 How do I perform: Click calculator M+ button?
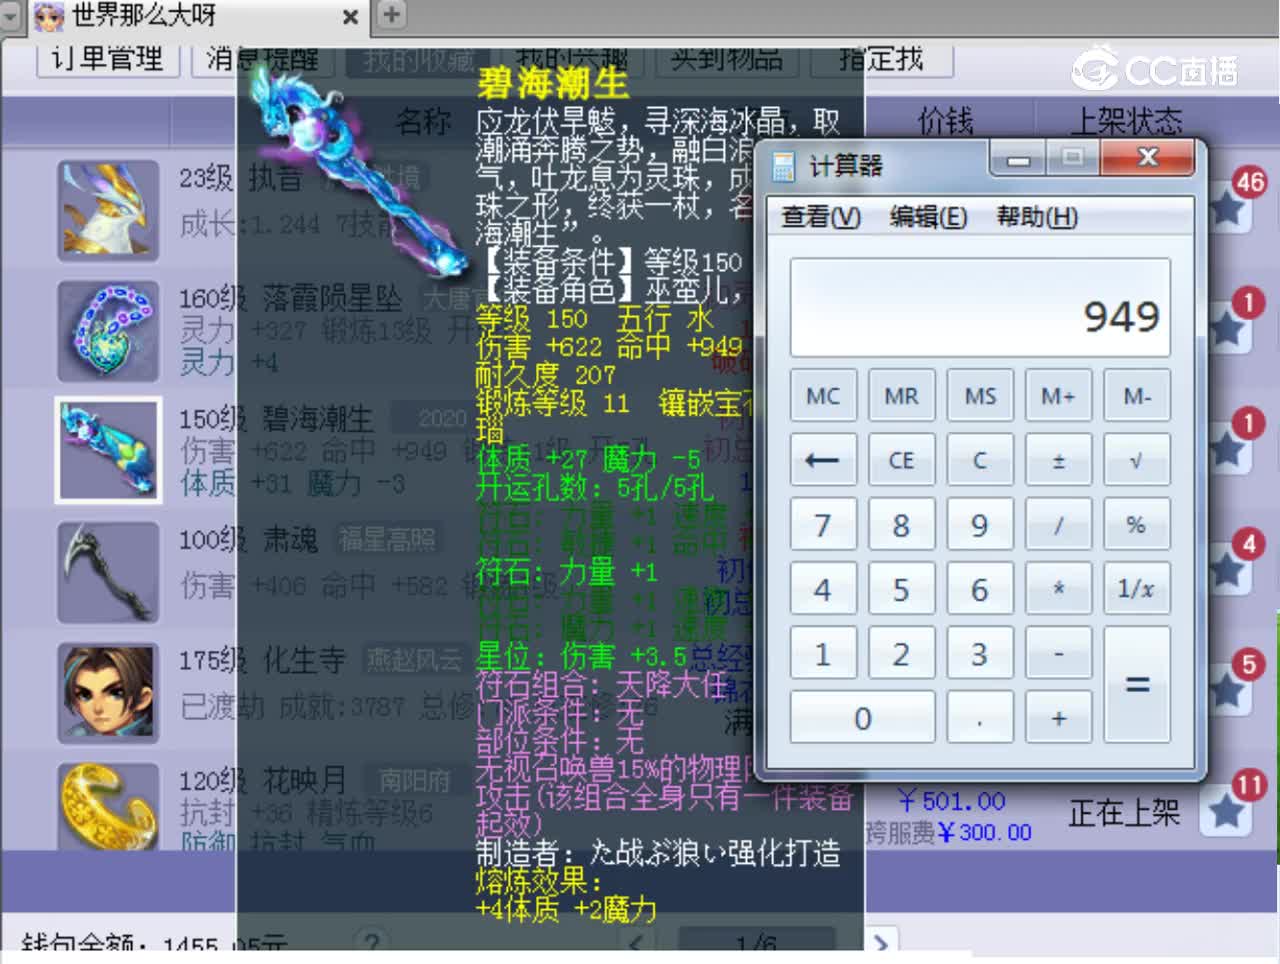(x=1058, y=396)
